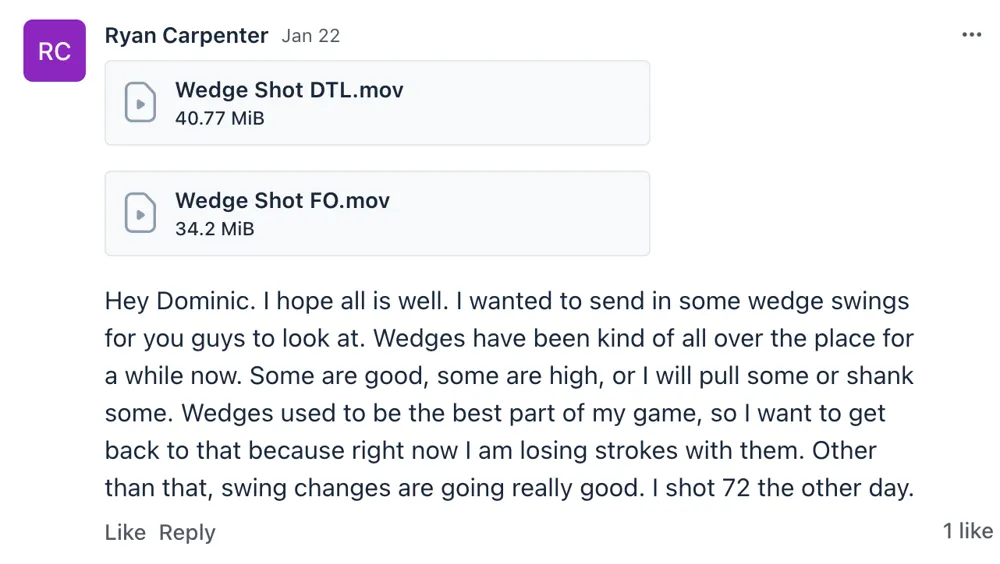Reply to Ryan Carpenter's comment
Screen dimensions: 1000x564
pos(187,532)
